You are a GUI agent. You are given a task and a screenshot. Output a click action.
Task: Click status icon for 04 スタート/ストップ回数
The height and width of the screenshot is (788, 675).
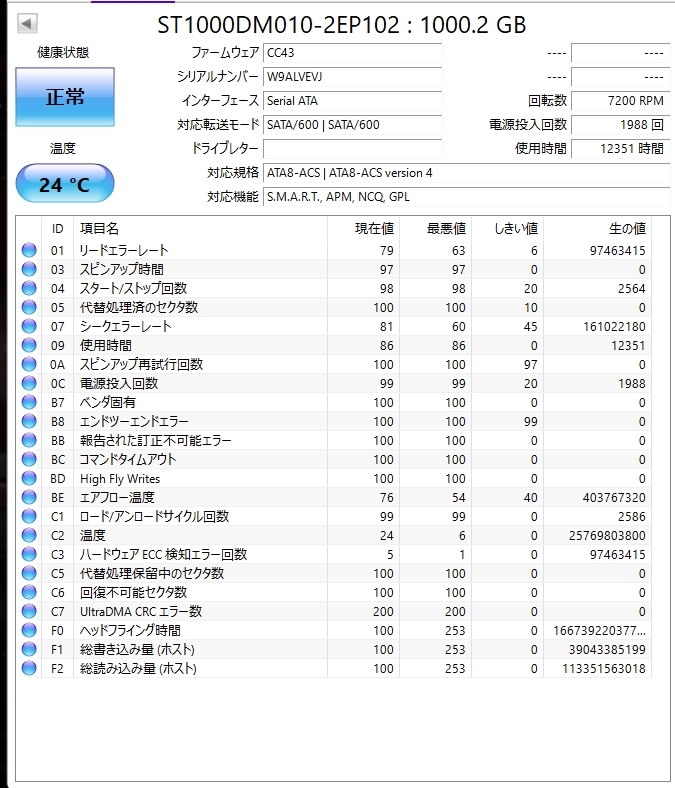[29, 288]
